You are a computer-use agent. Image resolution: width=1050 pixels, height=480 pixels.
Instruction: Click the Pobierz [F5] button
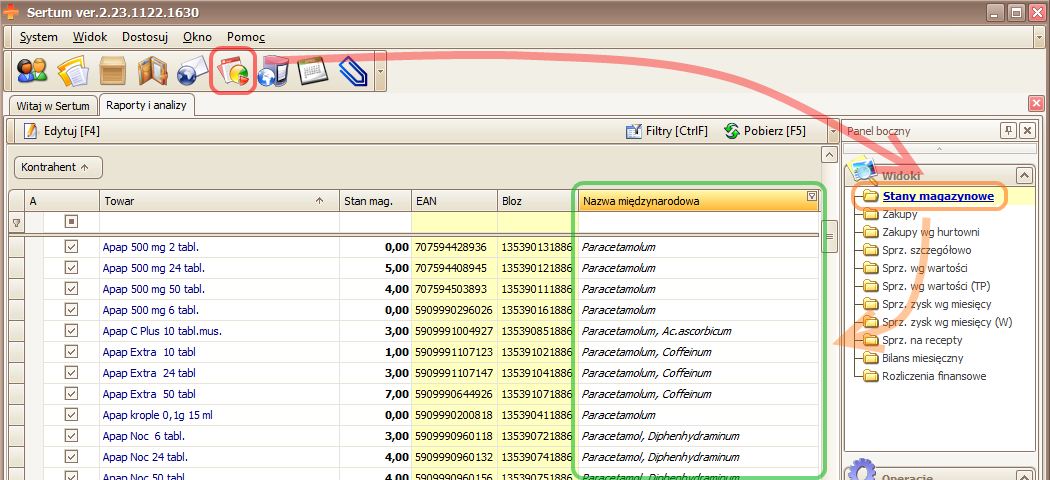(x=765, y=131)
